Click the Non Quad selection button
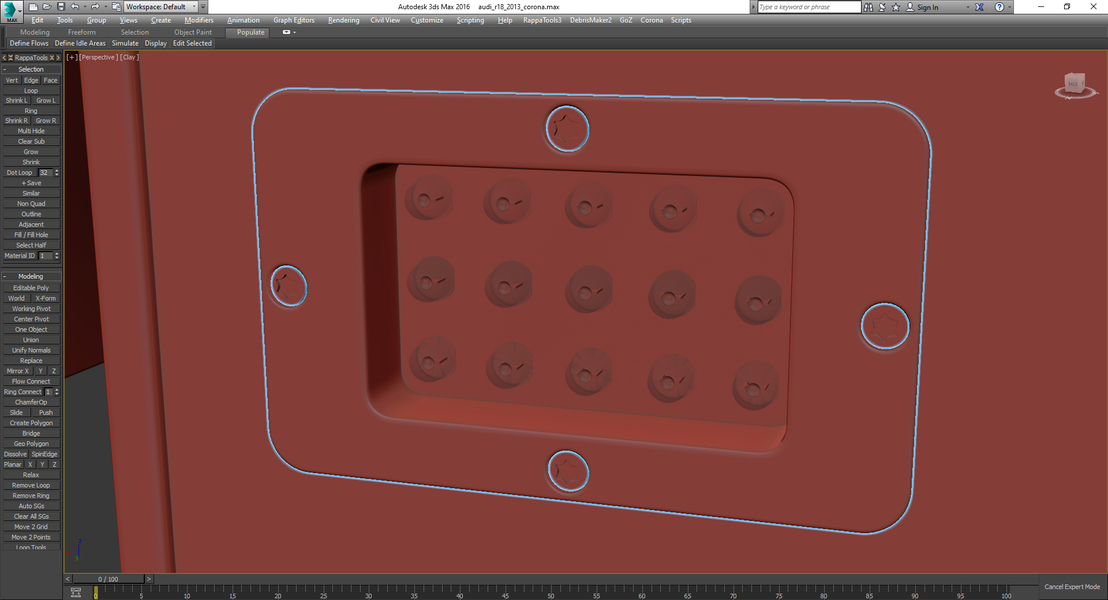Image resolution: width=1108 pixels, height=600 pixels. [x=31, y=204]
